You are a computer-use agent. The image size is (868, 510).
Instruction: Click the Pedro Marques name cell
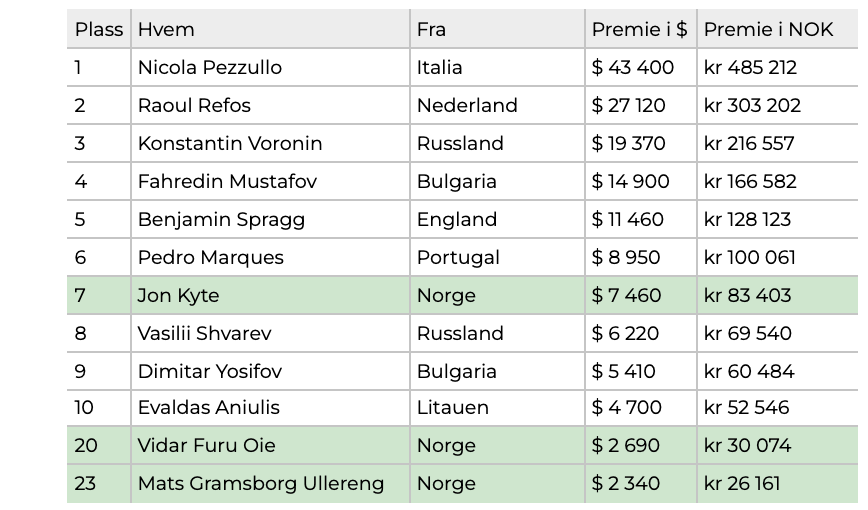(271, 257)
